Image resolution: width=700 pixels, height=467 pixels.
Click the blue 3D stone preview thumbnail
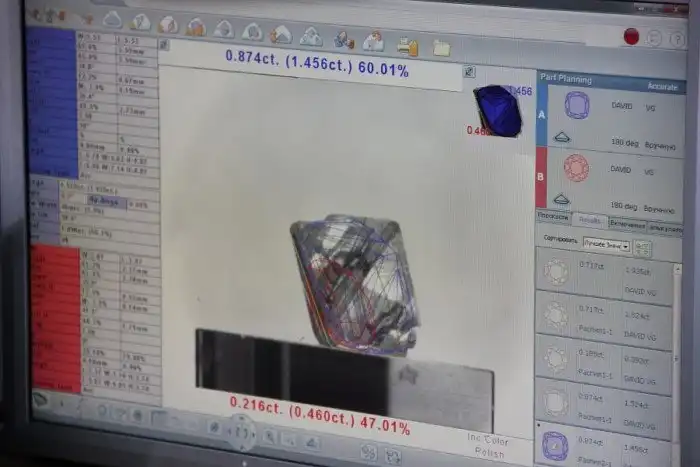click(498, 110)
